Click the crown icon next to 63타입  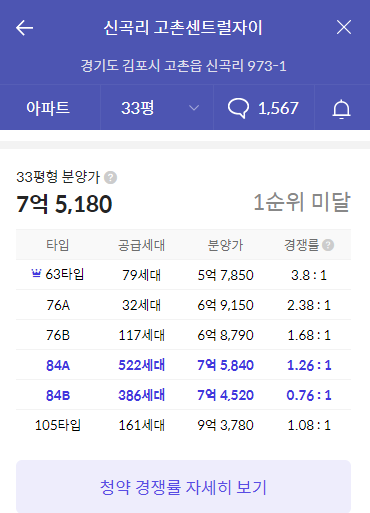tap(36, 274)
